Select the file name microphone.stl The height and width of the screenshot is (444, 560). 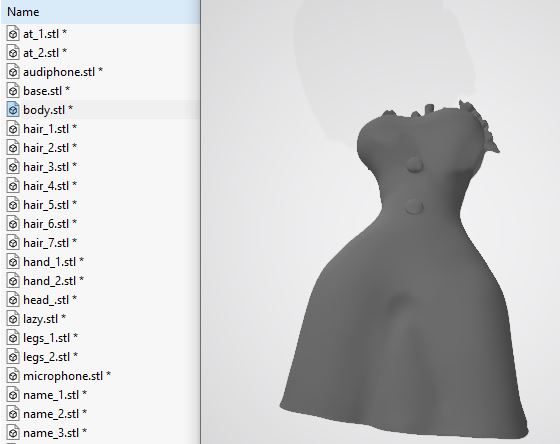(67, 376)
